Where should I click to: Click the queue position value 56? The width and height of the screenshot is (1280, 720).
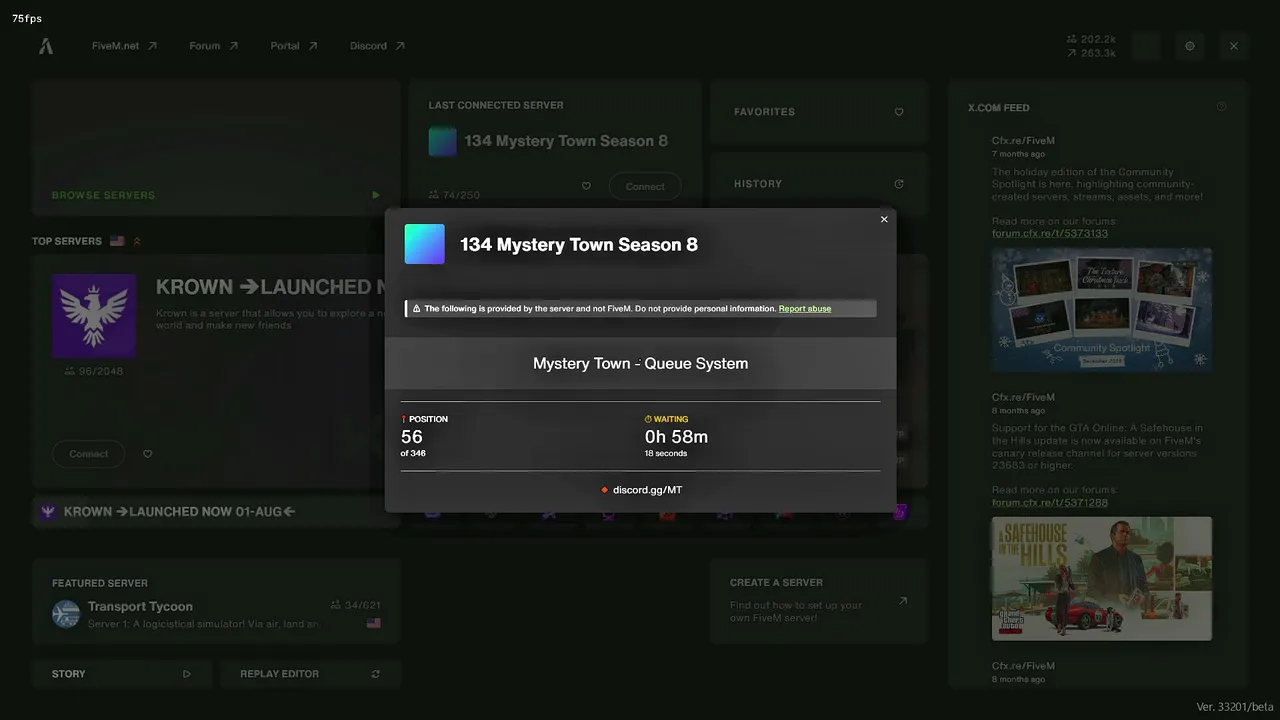(x=412, y=437)
